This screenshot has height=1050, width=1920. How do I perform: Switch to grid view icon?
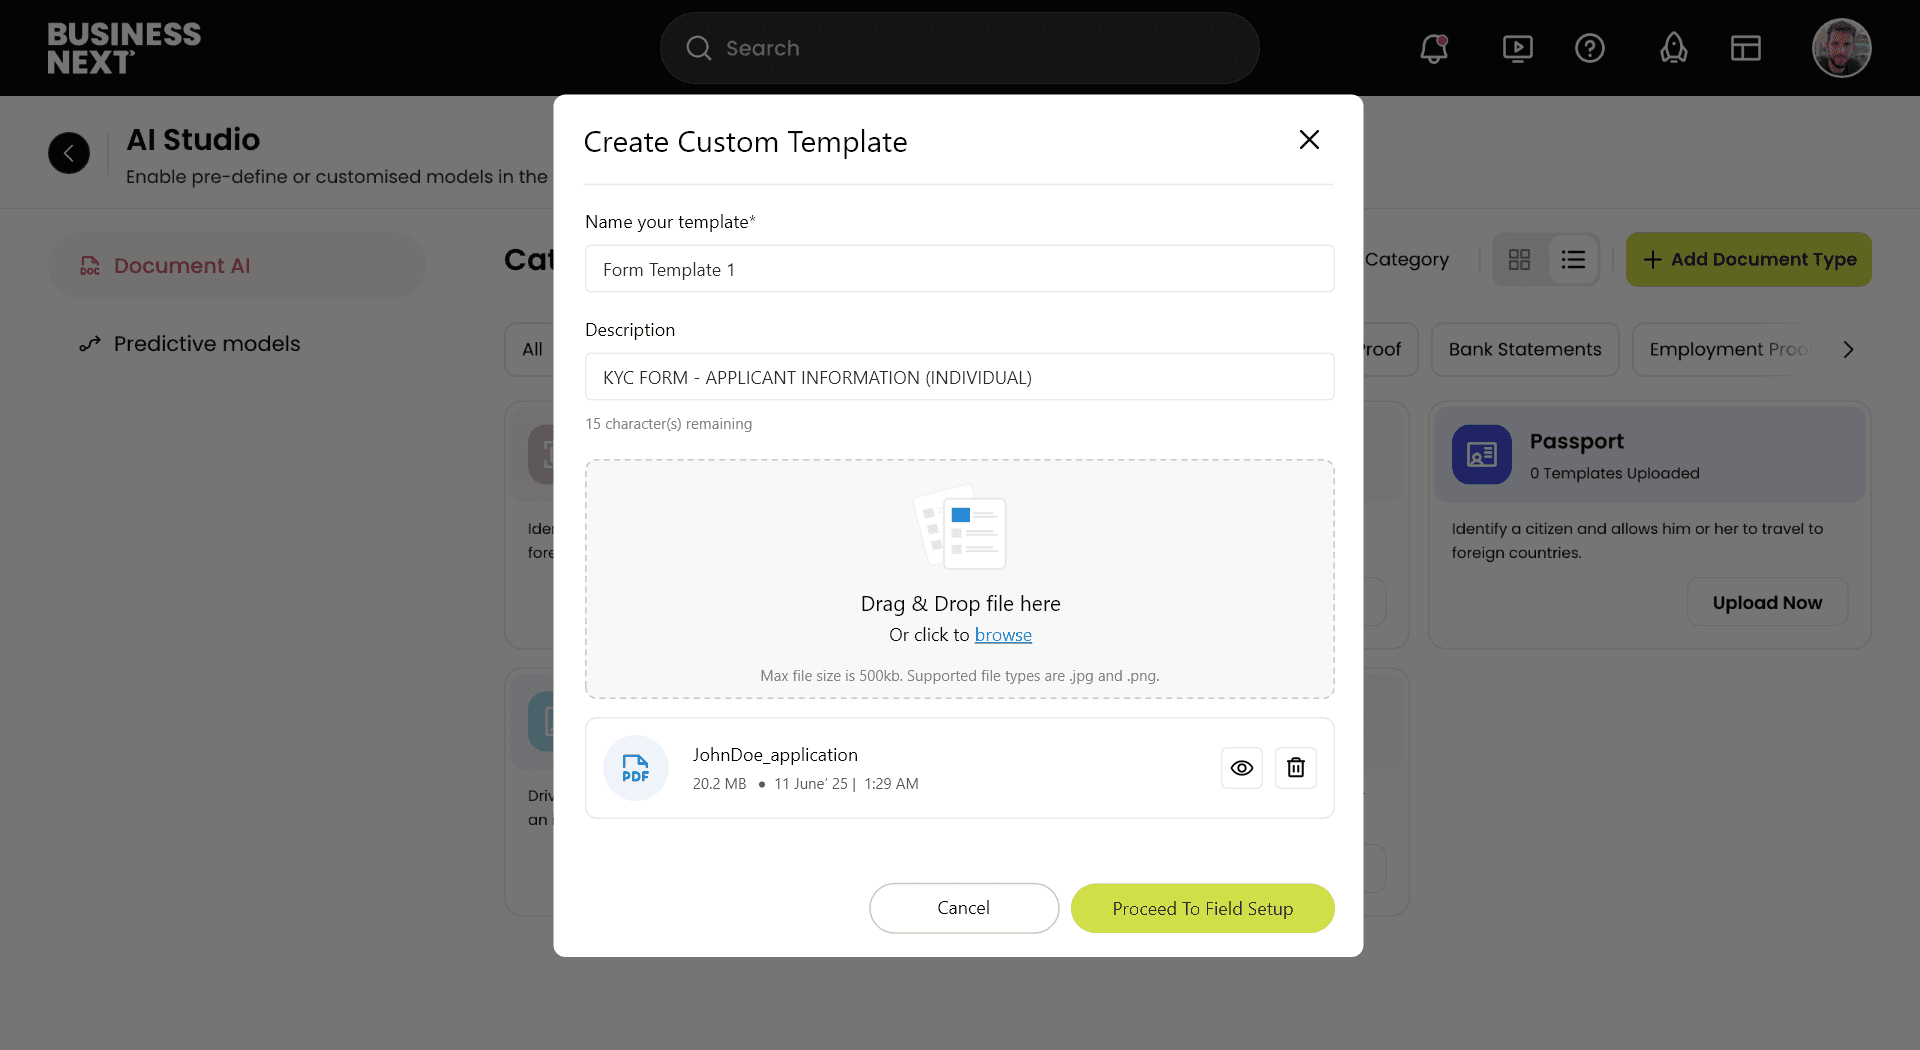pos(1519,260)
